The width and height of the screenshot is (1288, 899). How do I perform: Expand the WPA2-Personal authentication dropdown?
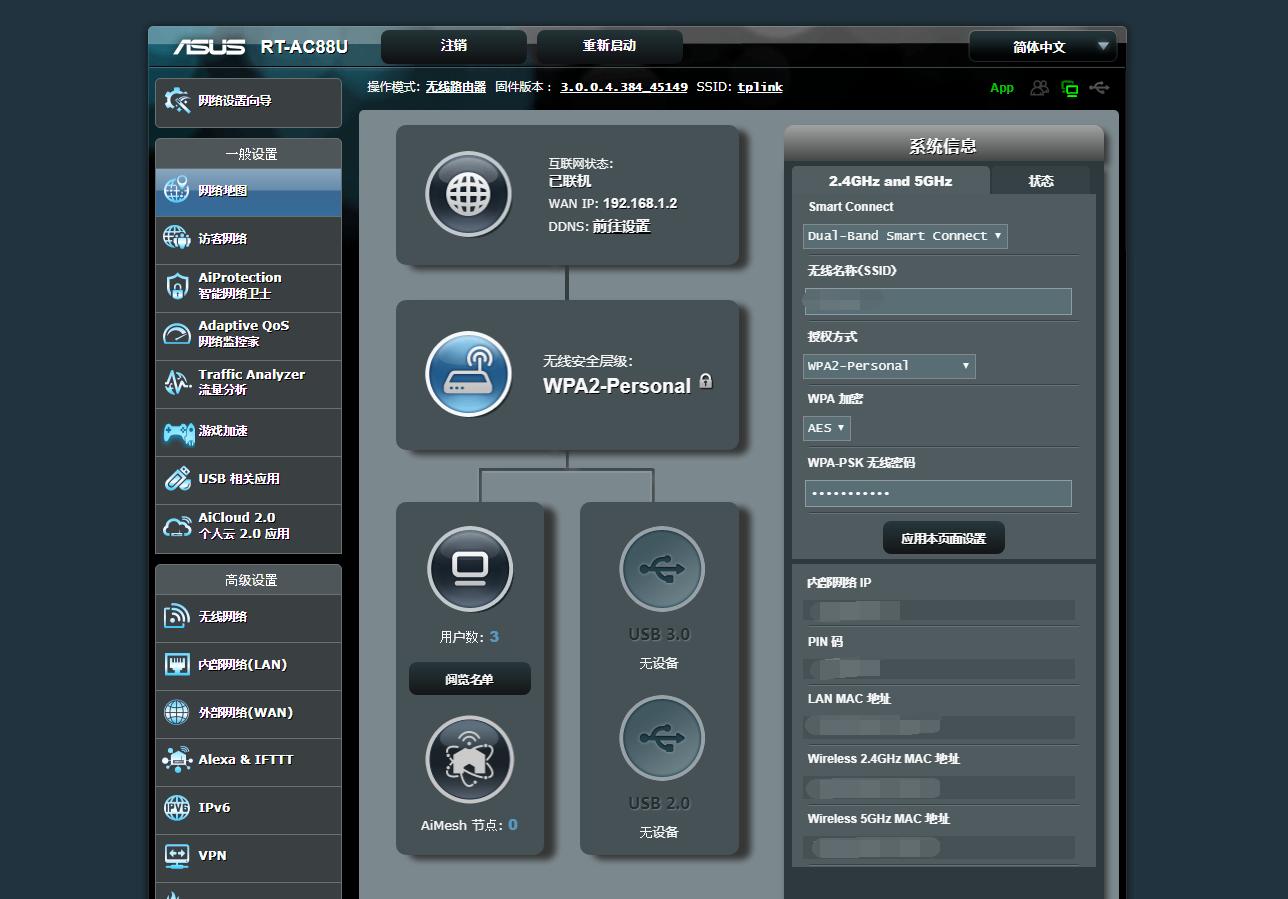889,366
